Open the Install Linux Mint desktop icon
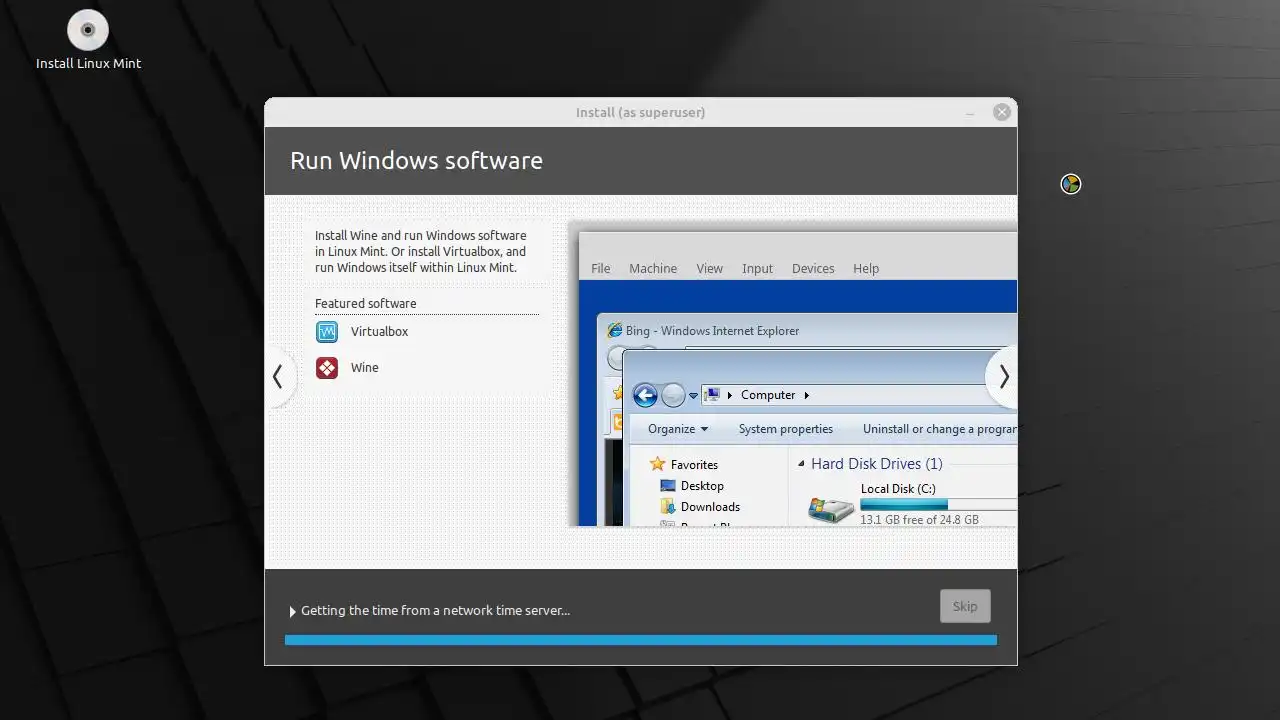 point(88,41)
